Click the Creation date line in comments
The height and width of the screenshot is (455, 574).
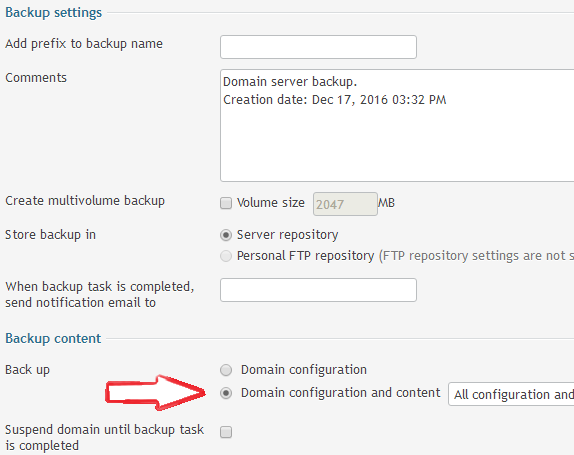[335, 100]
